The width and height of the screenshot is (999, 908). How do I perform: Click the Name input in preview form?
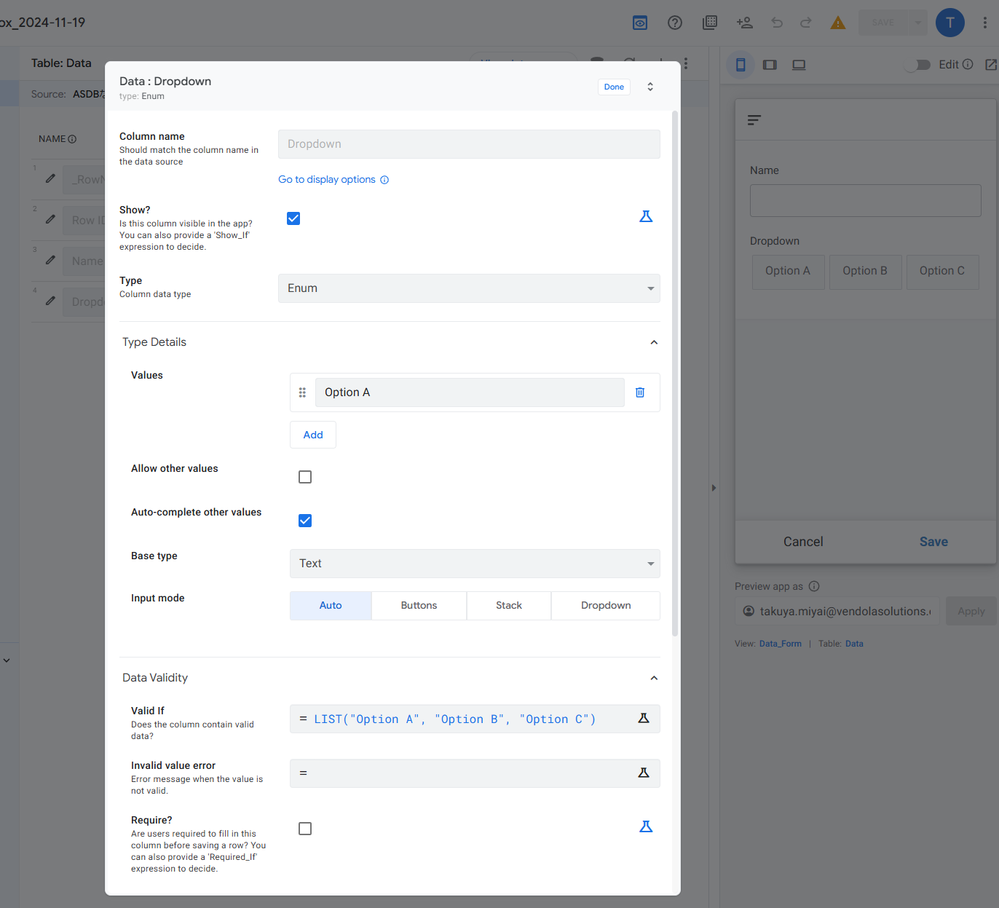click(865, 201)
